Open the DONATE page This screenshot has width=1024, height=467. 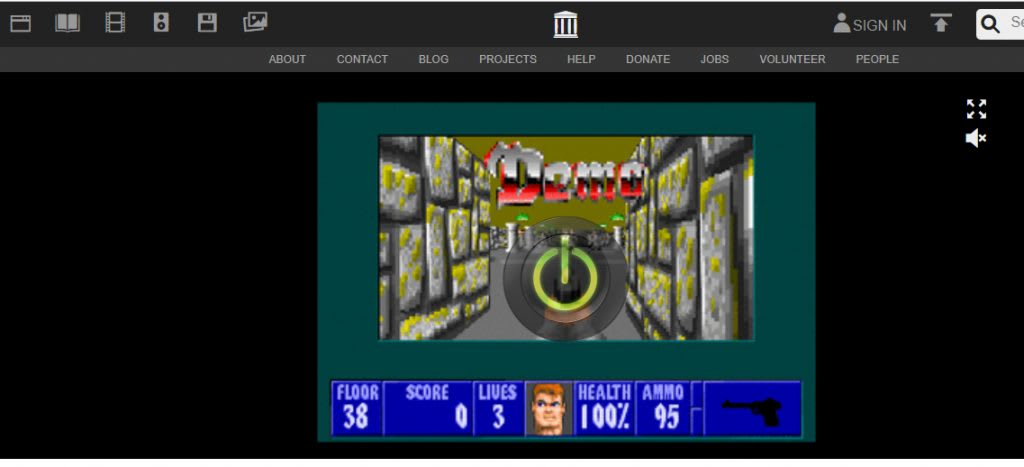coord(648,59)
